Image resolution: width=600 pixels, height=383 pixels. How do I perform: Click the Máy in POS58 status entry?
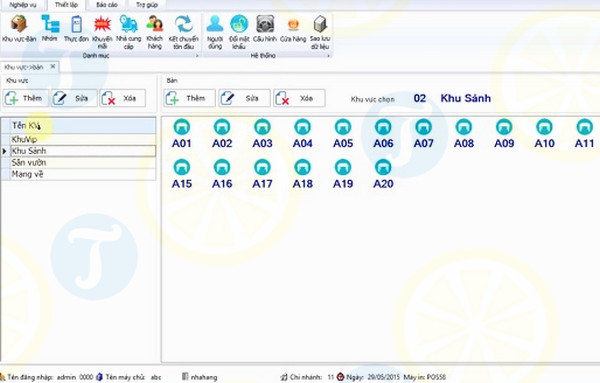(x=425, y=377)
